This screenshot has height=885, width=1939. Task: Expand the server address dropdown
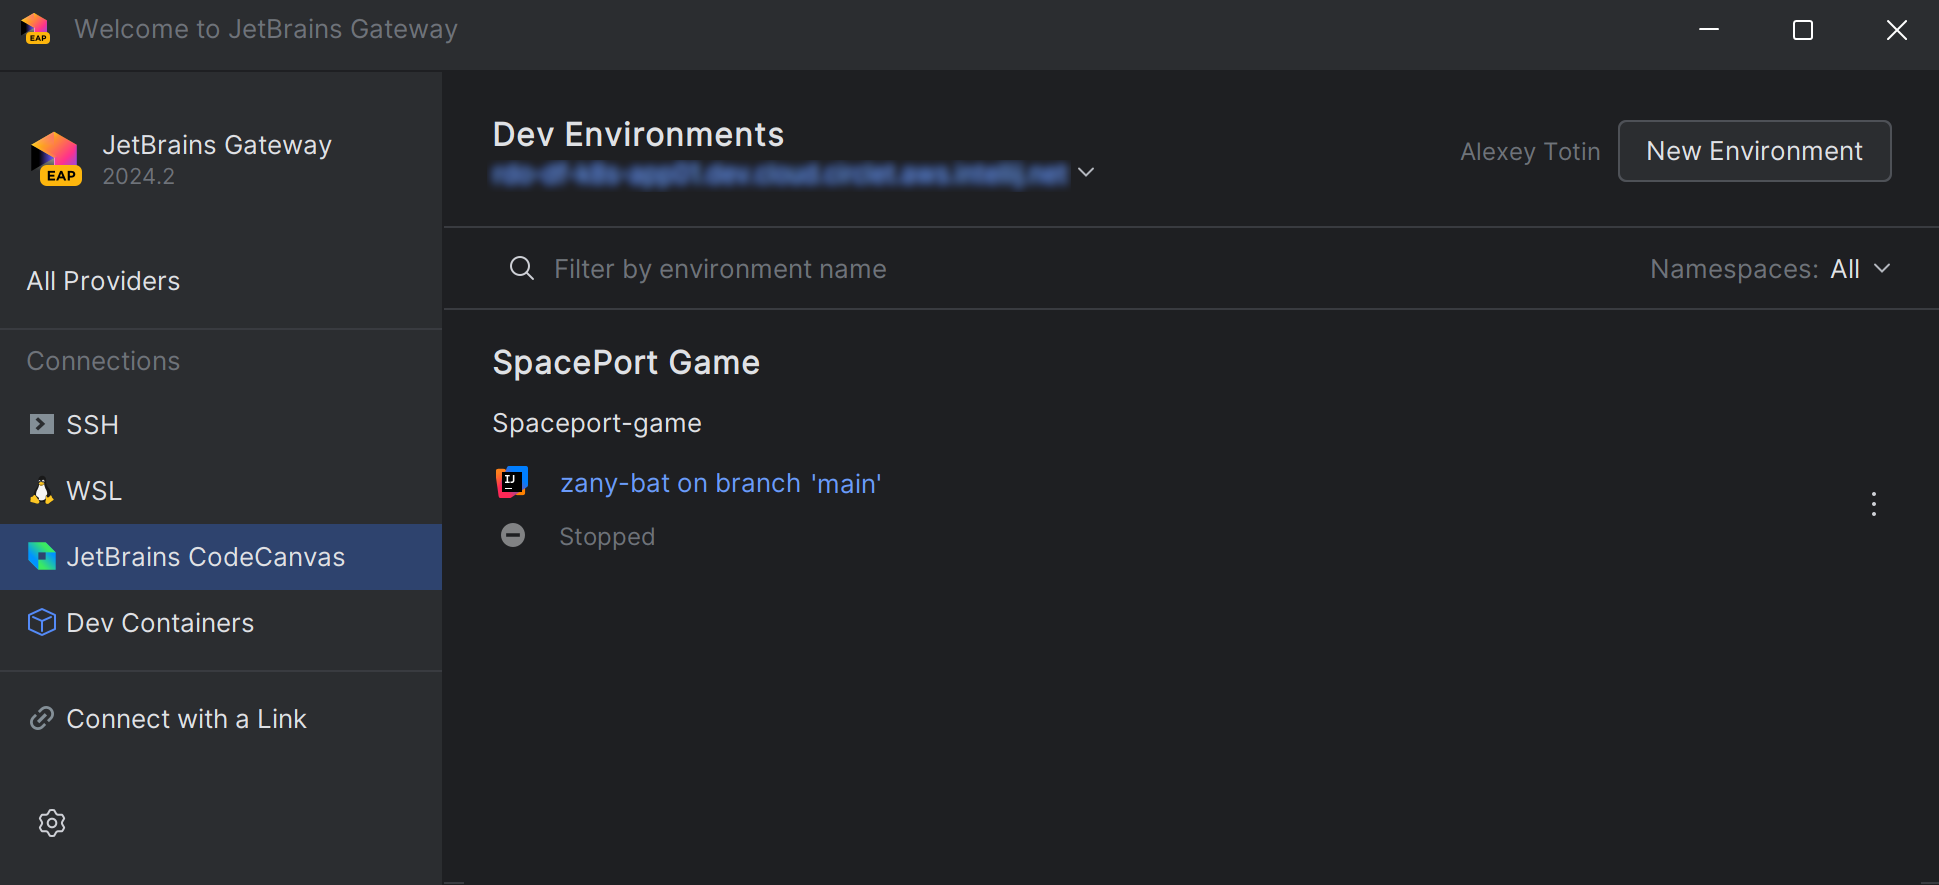pos(1086,173)
